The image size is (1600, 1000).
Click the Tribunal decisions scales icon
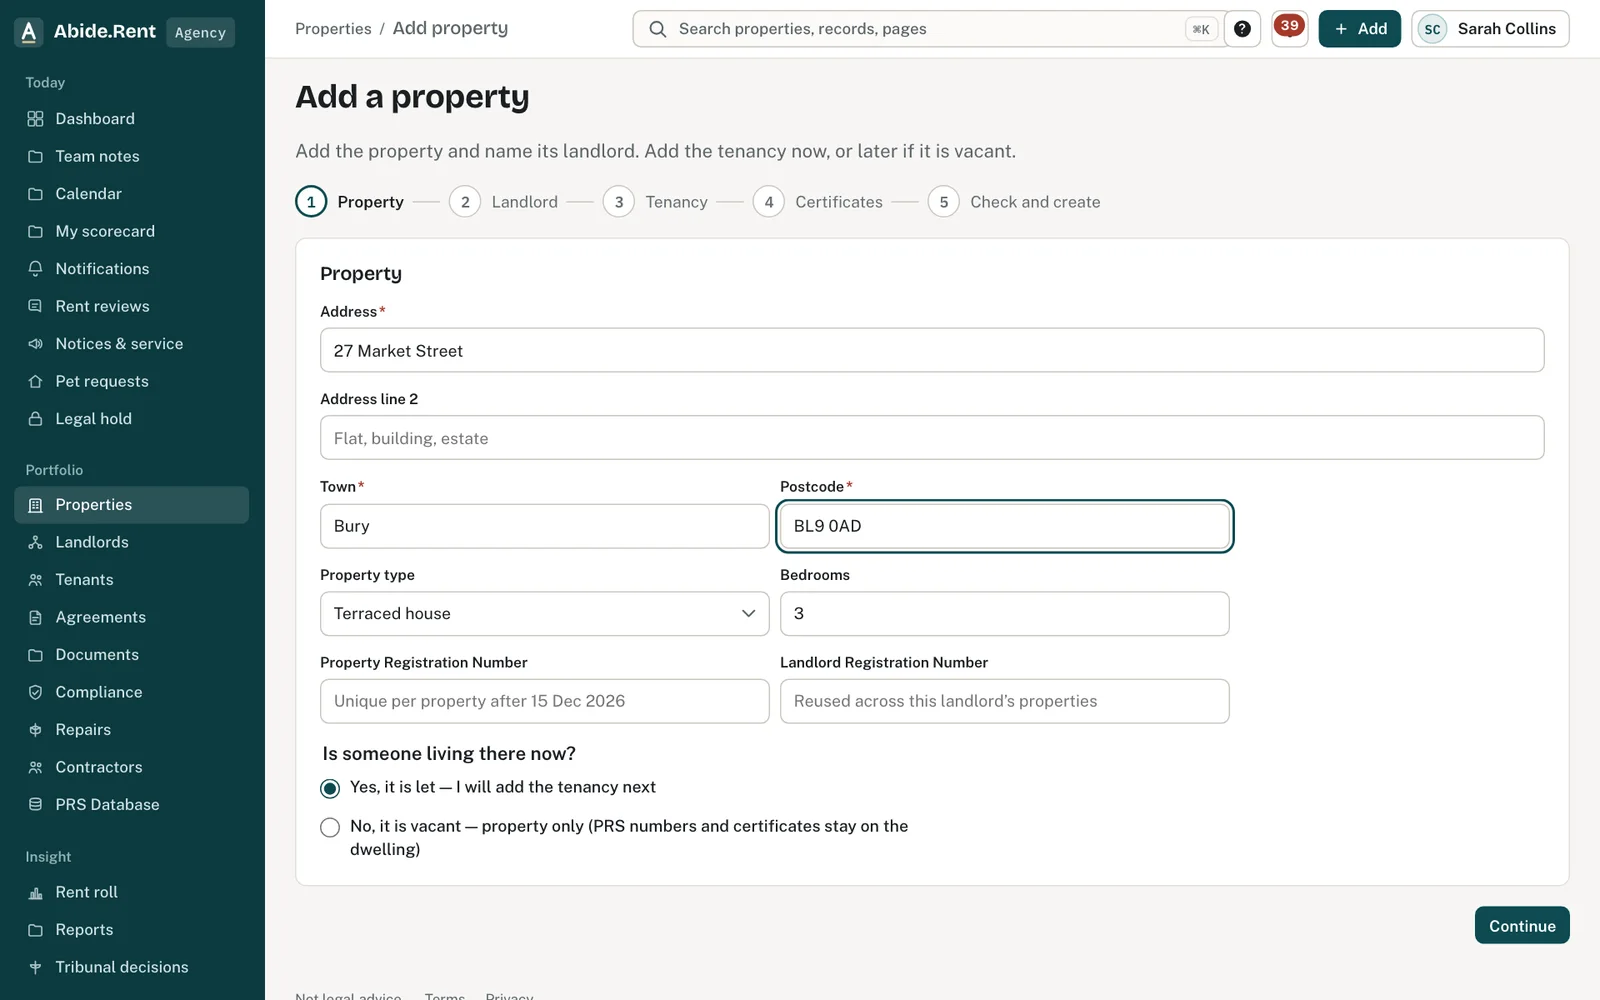click(35, 967)
